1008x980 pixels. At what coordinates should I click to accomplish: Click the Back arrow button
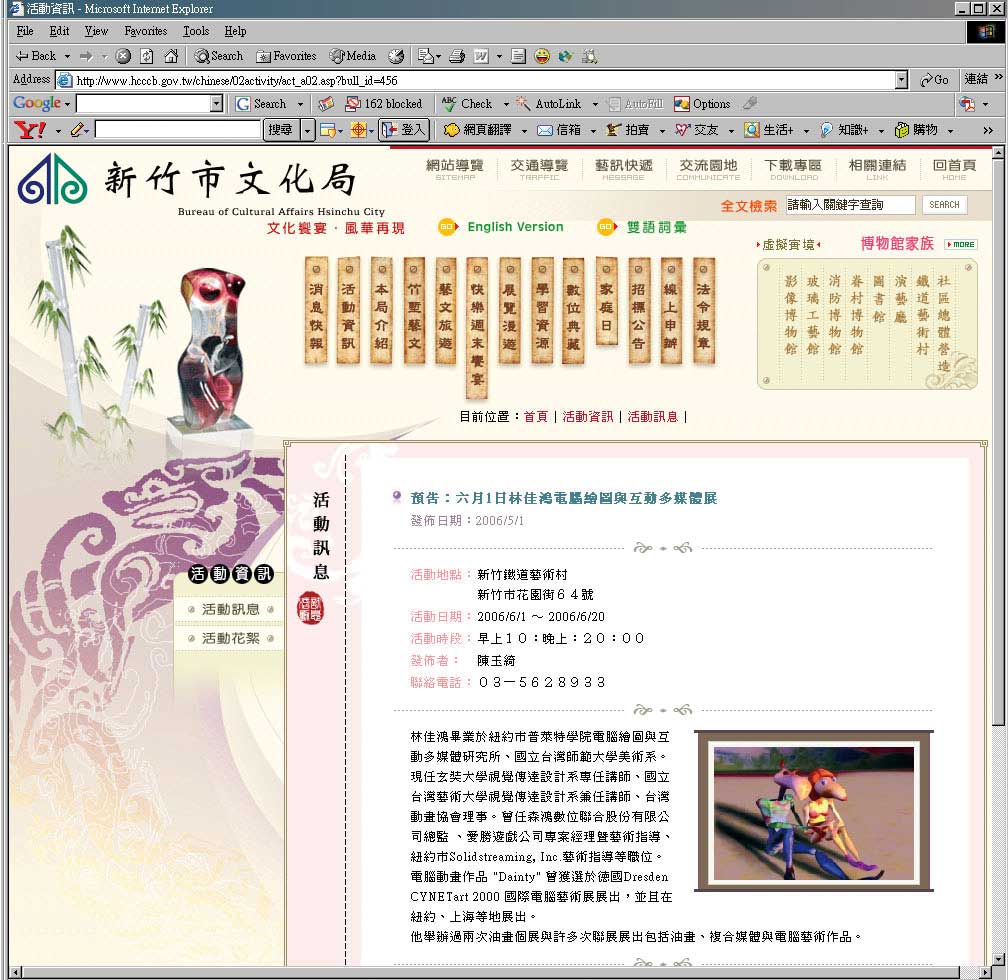click(36, 56)
